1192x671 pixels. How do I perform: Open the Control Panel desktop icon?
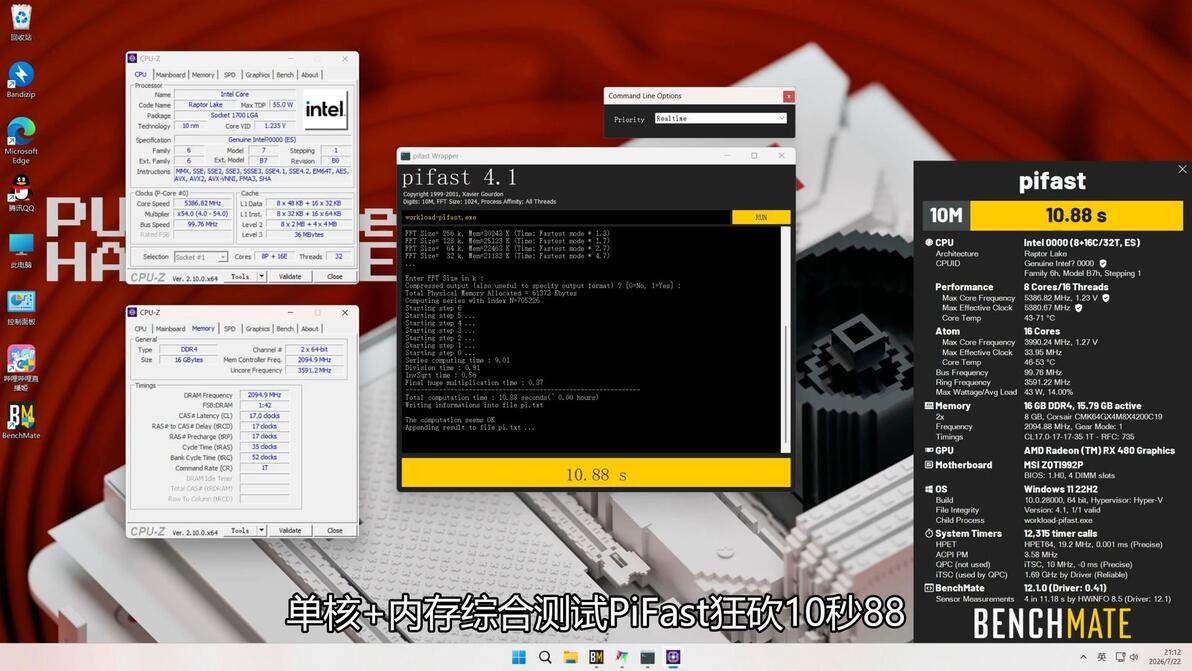[21, 307]
